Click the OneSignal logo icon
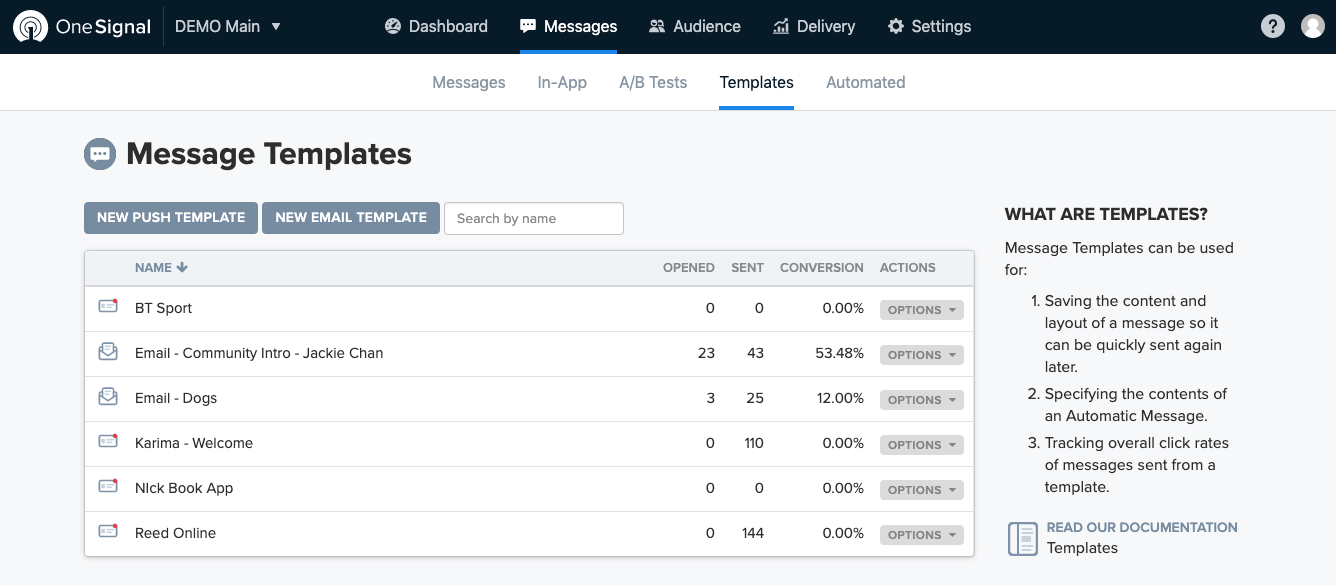 pyautogui.click(x=30, y=27)
